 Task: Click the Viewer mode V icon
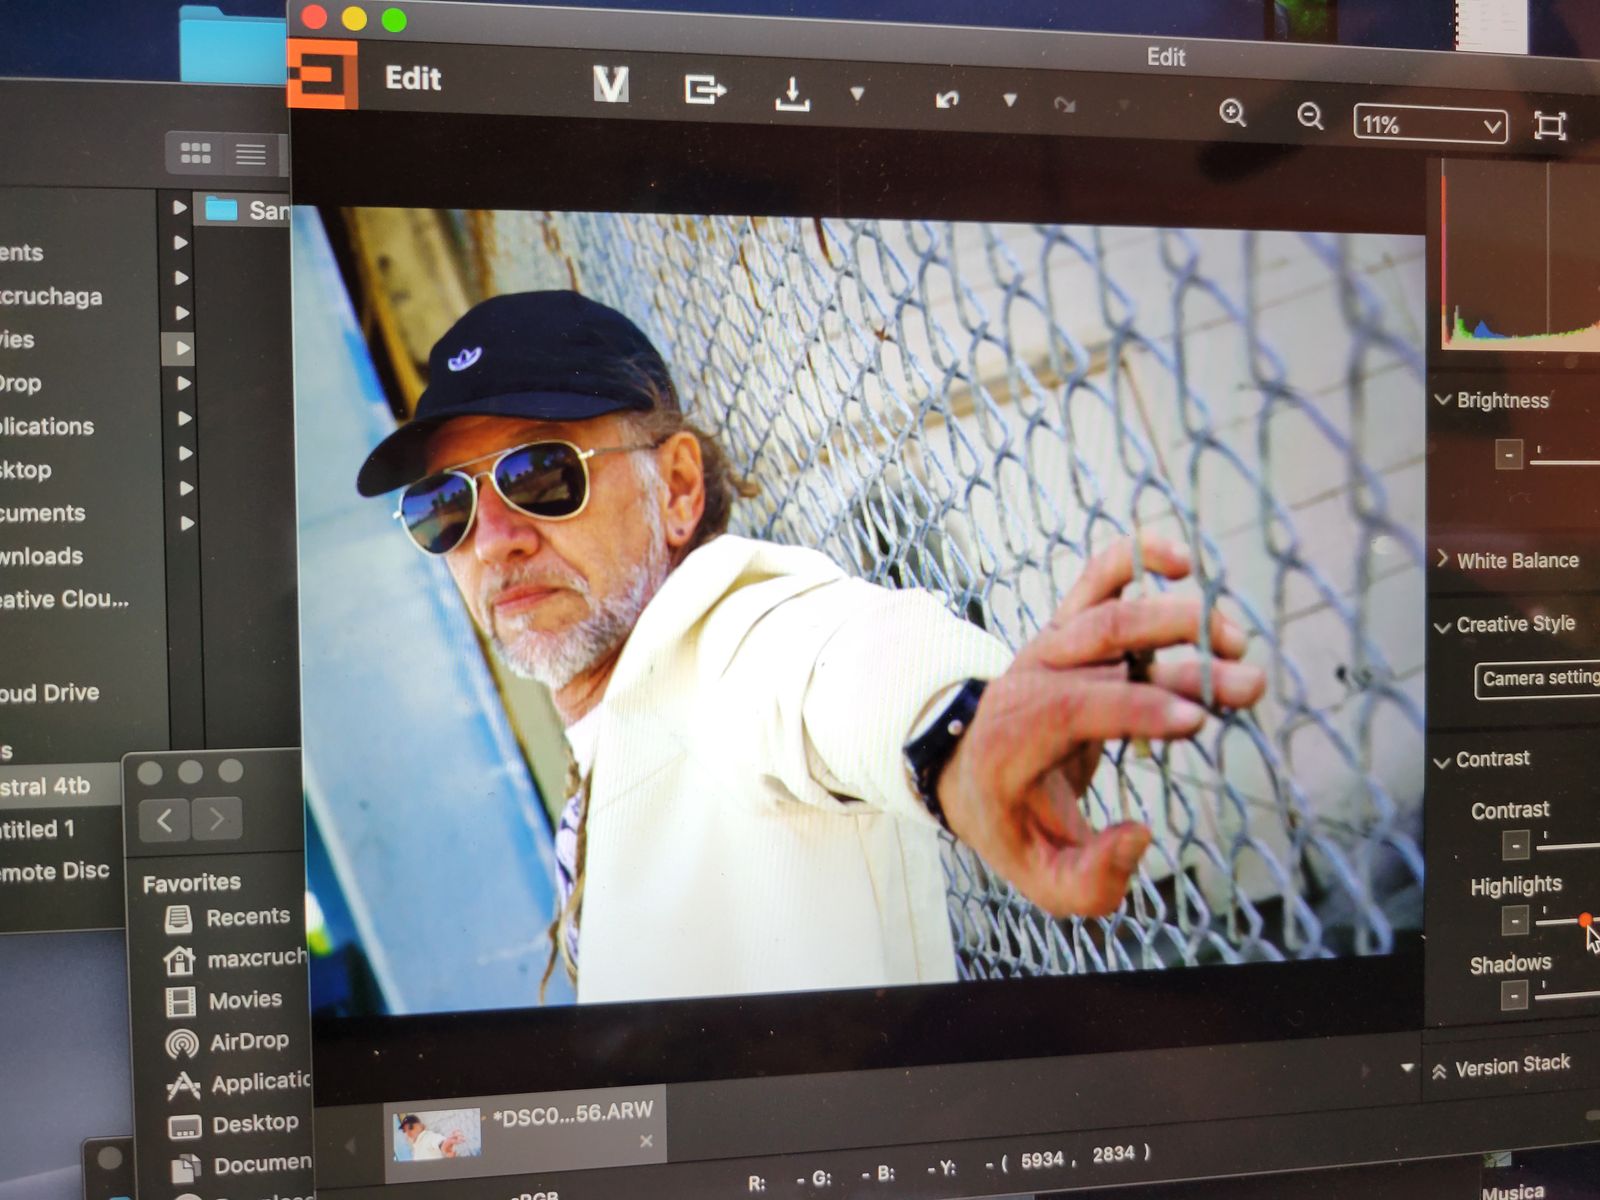610,85
